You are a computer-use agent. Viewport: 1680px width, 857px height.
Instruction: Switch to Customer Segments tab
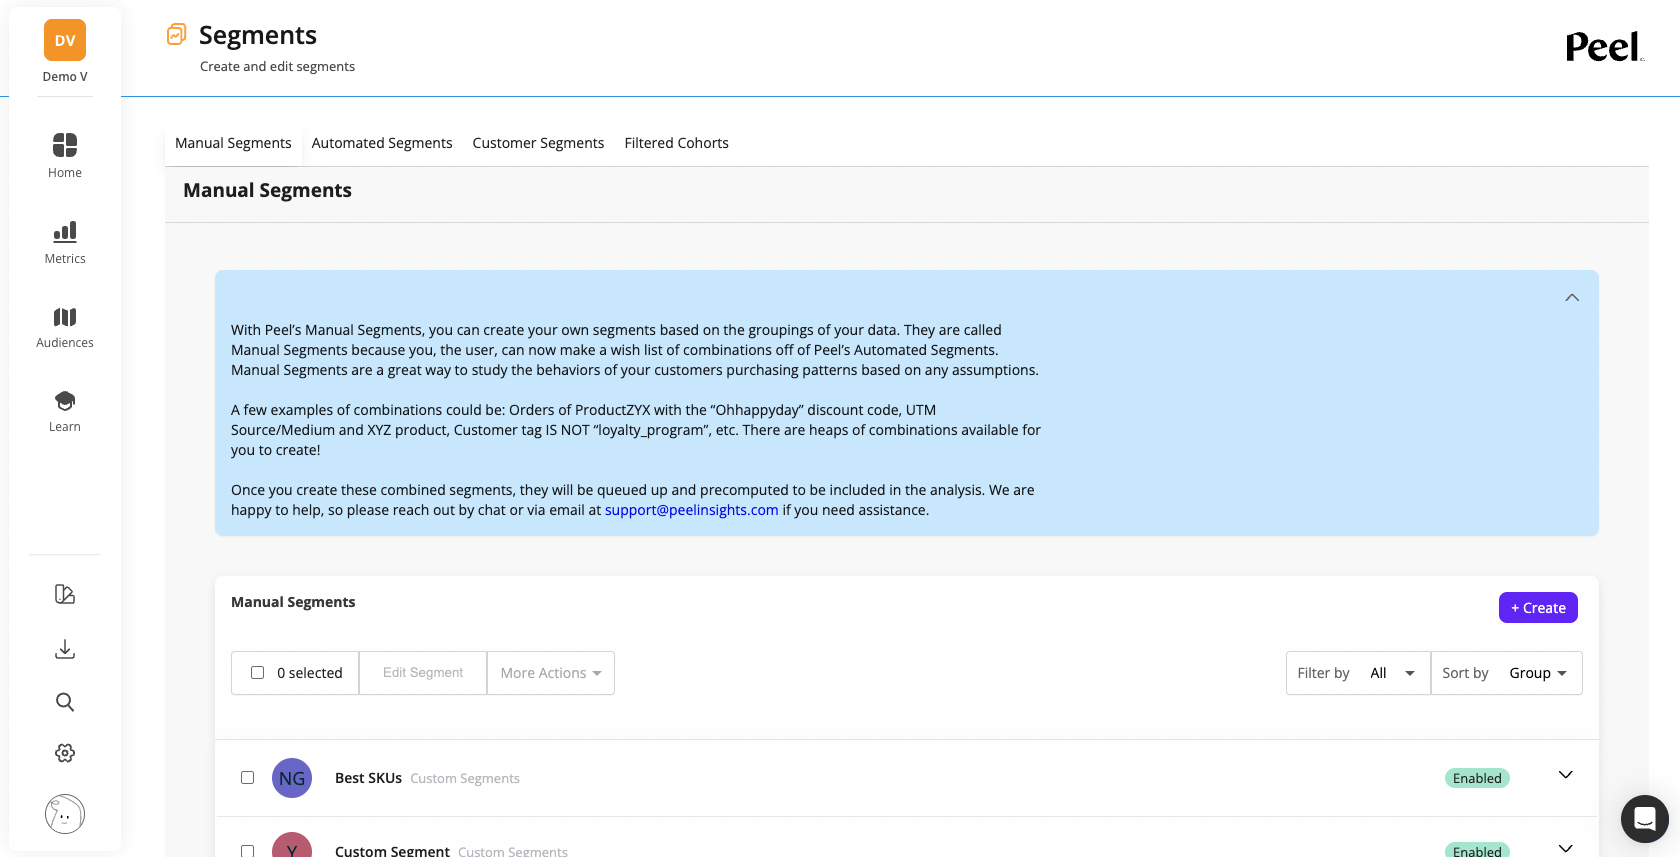point(538,143)
